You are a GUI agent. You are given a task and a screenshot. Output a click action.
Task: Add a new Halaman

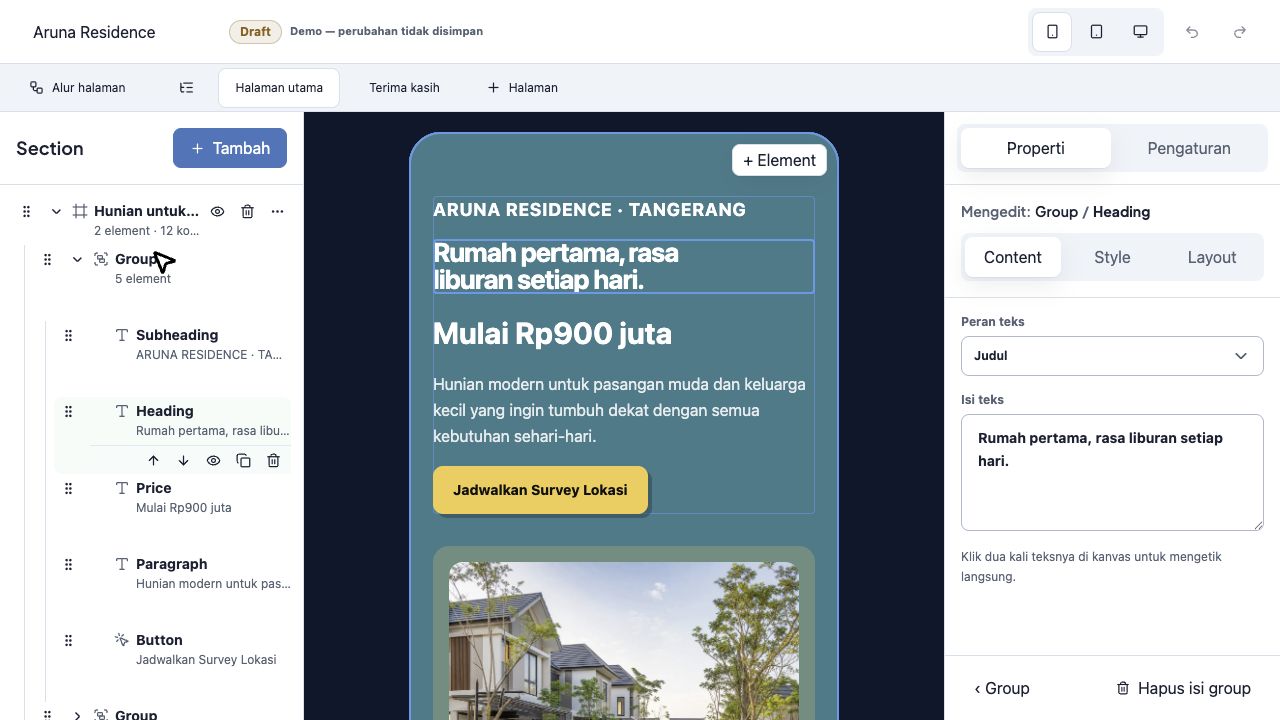[522, 88]
